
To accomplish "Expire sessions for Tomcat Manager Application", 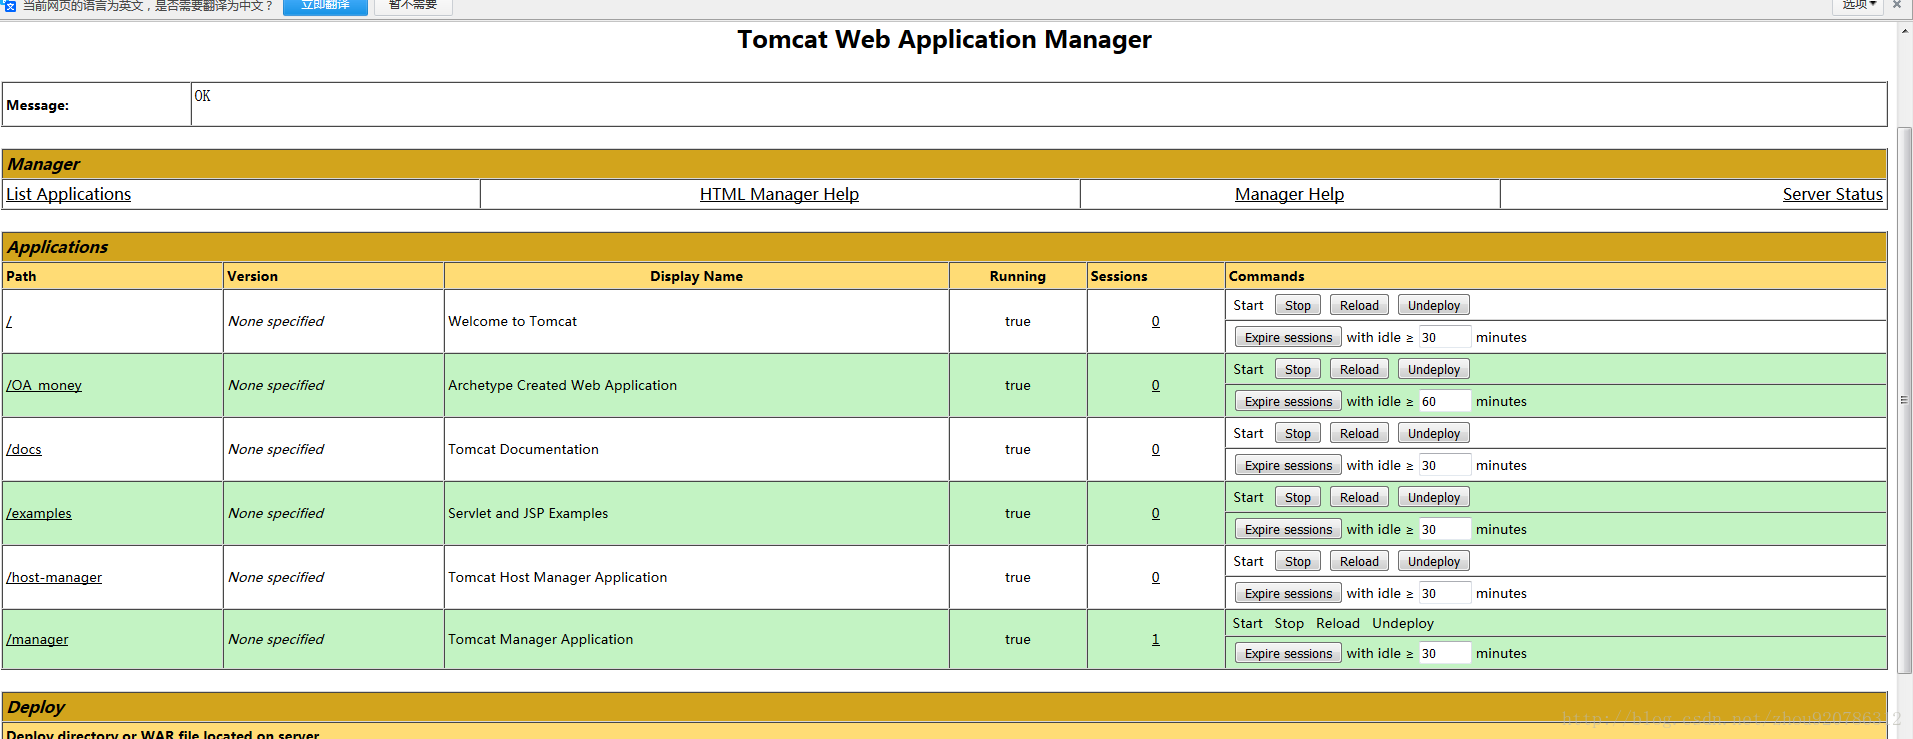I will [x=1288, y=653].
